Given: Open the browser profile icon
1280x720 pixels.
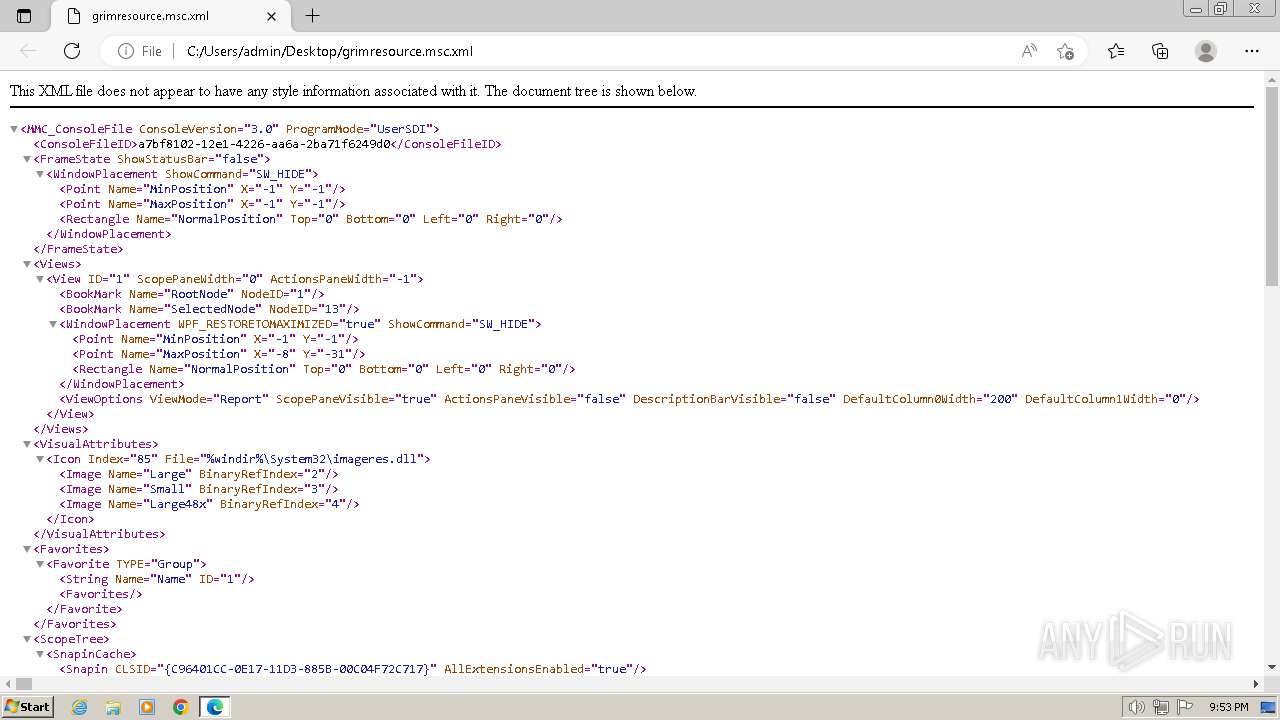Looking at the screenshot, I should coord(1206,51).
